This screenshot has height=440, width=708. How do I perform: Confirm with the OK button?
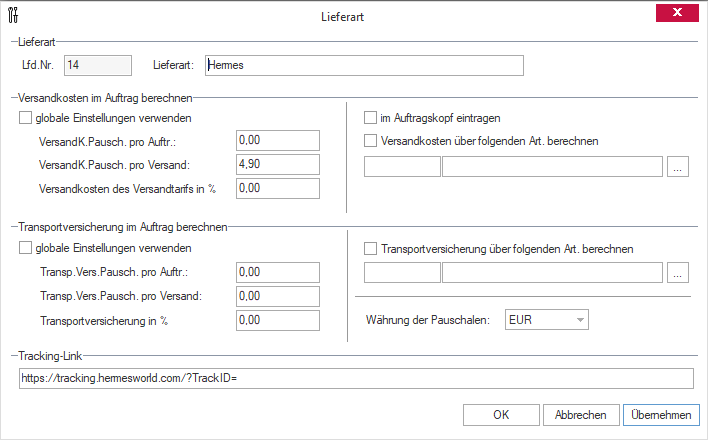click(501, 415)
